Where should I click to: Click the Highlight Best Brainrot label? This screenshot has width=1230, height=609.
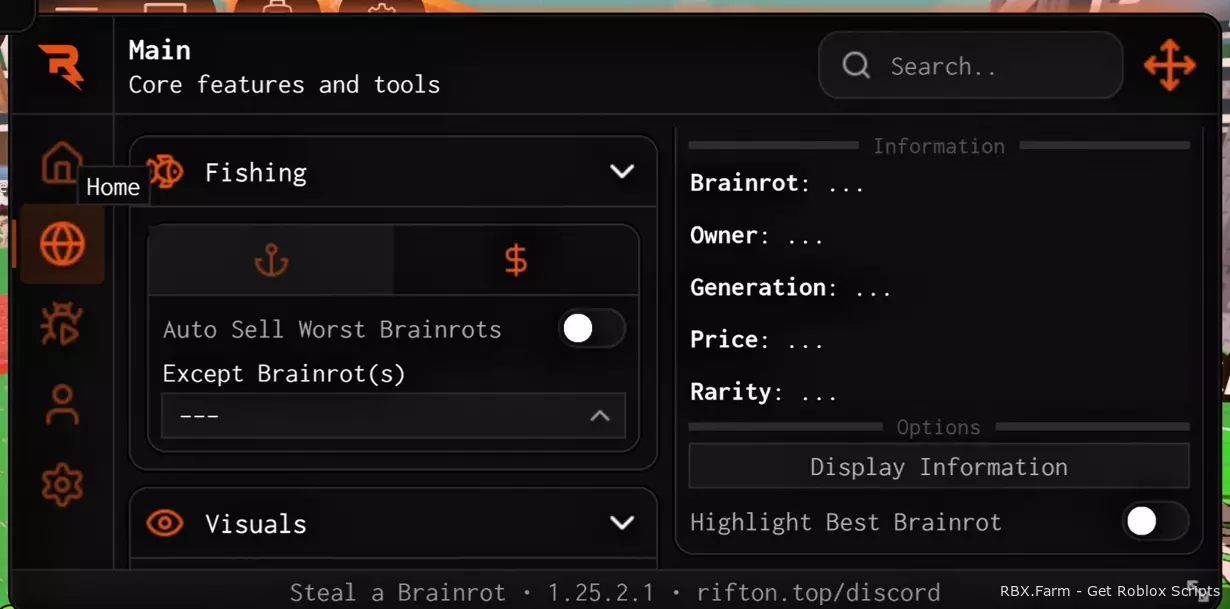click(x=846, y=522)
